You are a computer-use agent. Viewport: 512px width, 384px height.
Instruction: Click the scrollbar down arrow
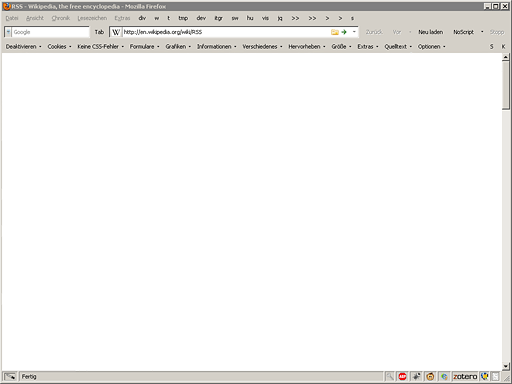tap(506, 366)
